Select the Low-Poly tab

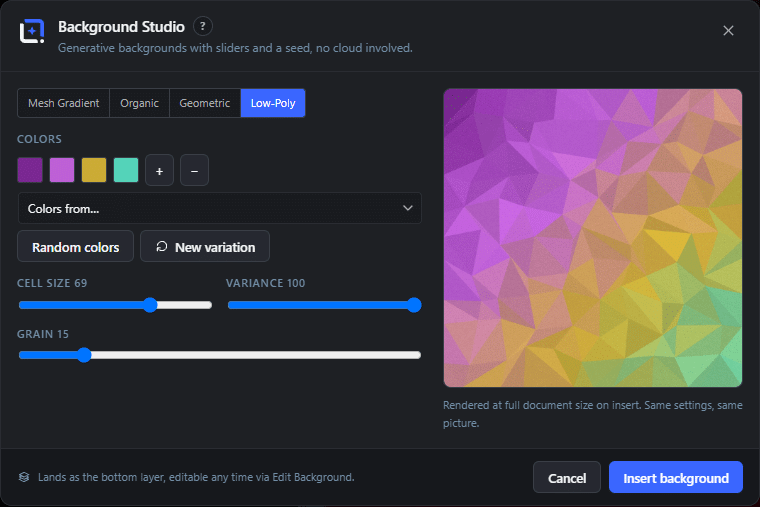pyautogui.click(x=273, y=103)
